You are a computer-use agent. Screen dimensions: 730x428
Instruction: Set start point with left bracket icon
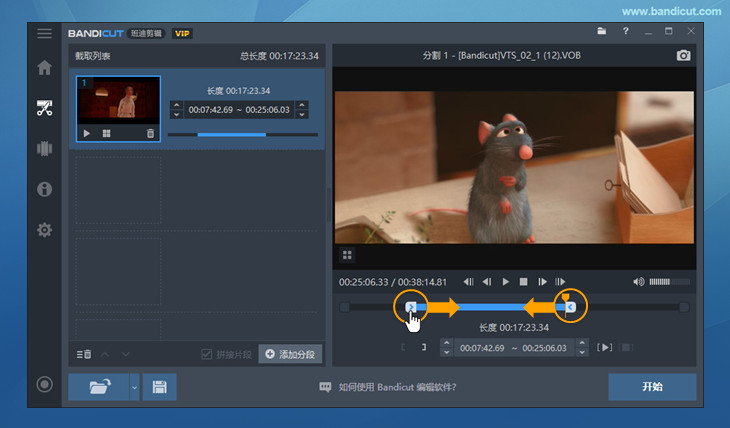pyautogui.click(x=403, y=347)
